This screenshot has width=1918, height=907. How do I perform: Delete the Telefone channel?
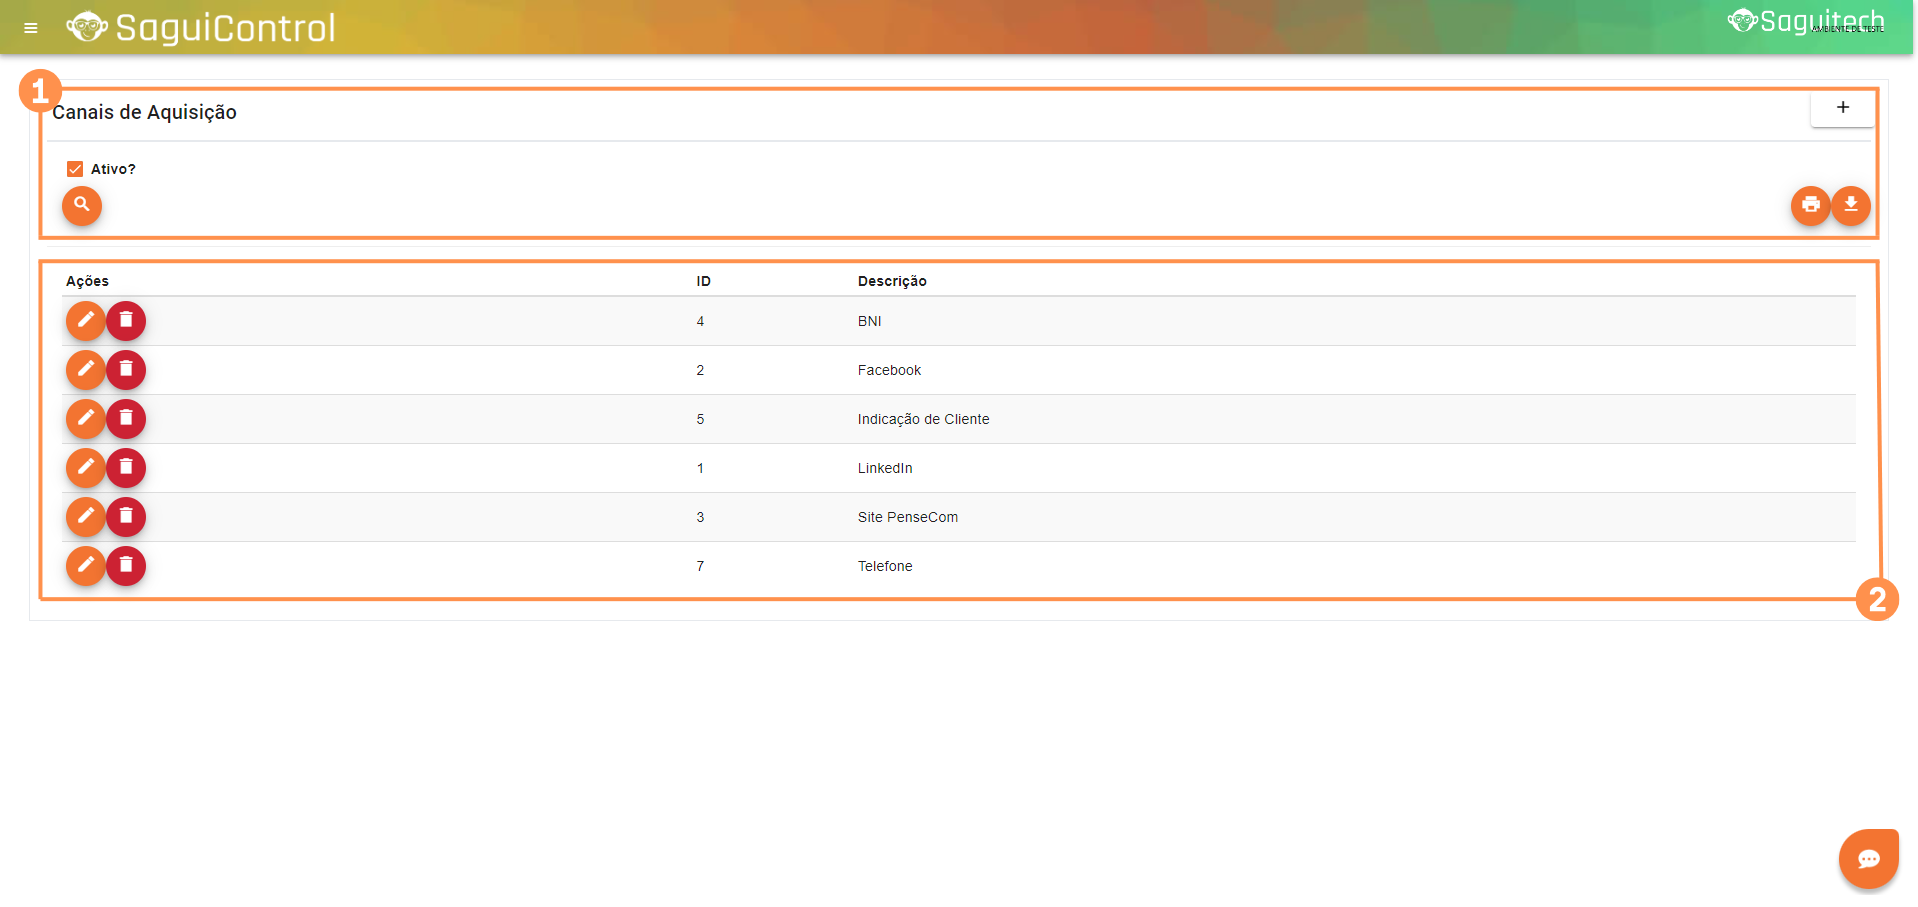coord(126,566)
